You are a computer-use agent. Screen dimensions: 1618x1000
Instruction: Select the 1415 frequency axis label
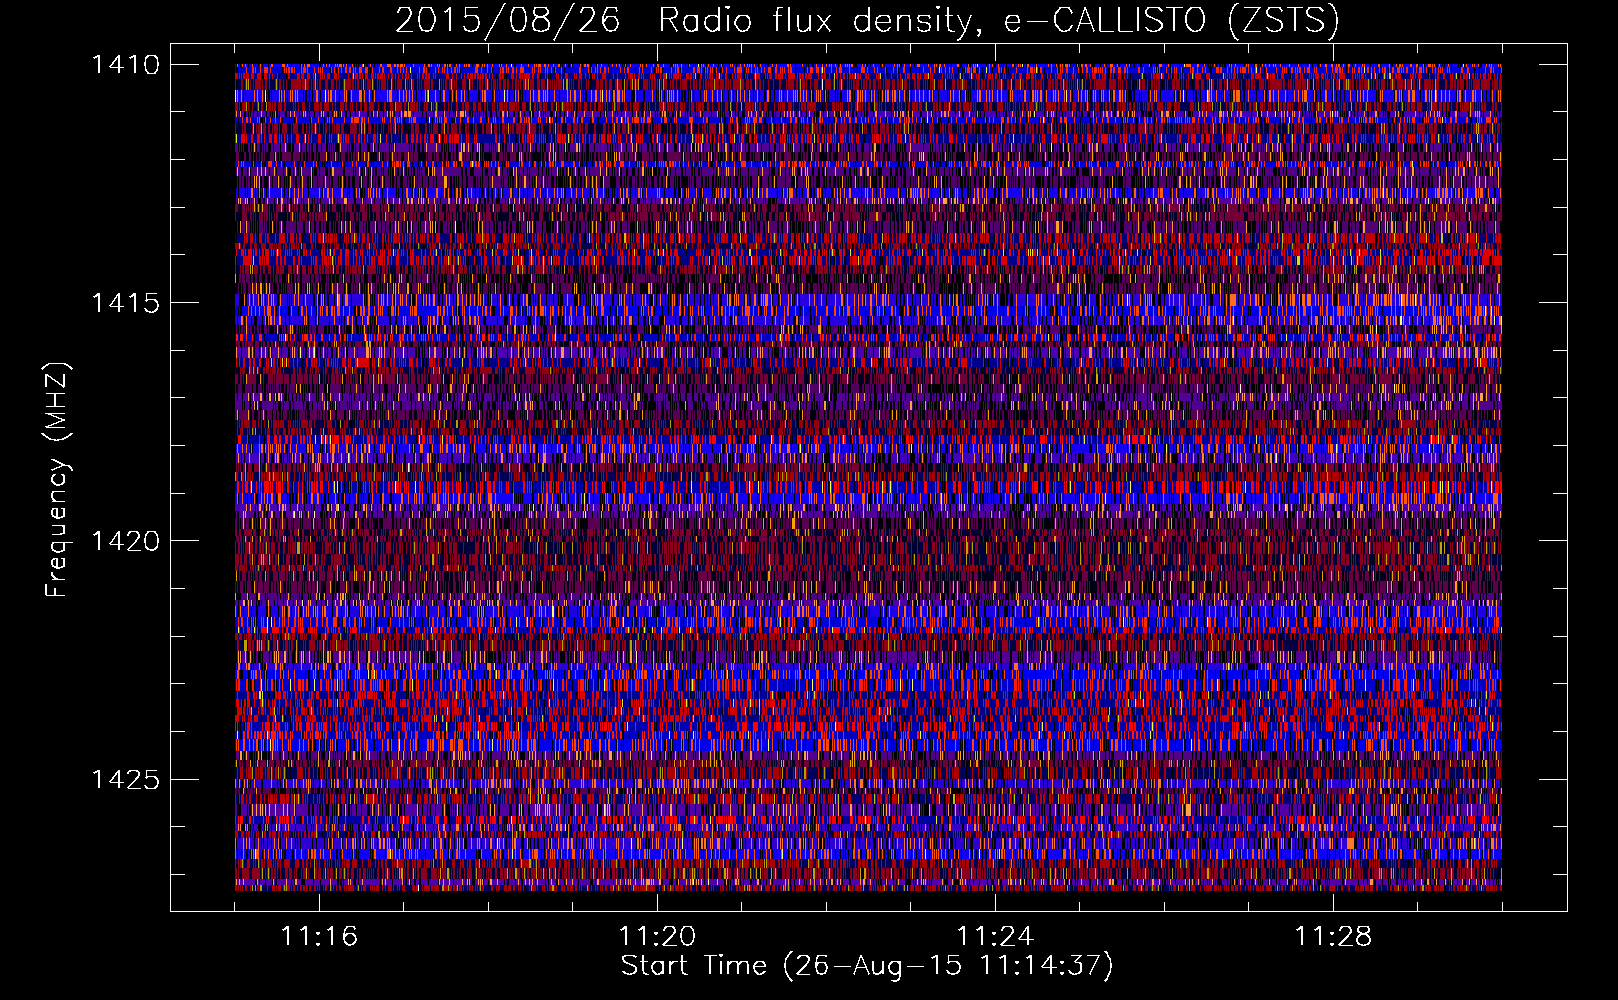(x=125, y=303)
